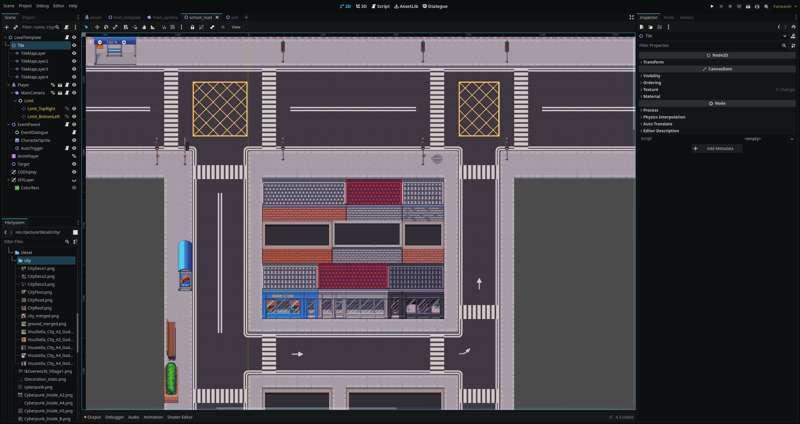The width and height of the screenshot is (800, 424).
Task: Click the instantiate child scene link icon
Action: 15,27
